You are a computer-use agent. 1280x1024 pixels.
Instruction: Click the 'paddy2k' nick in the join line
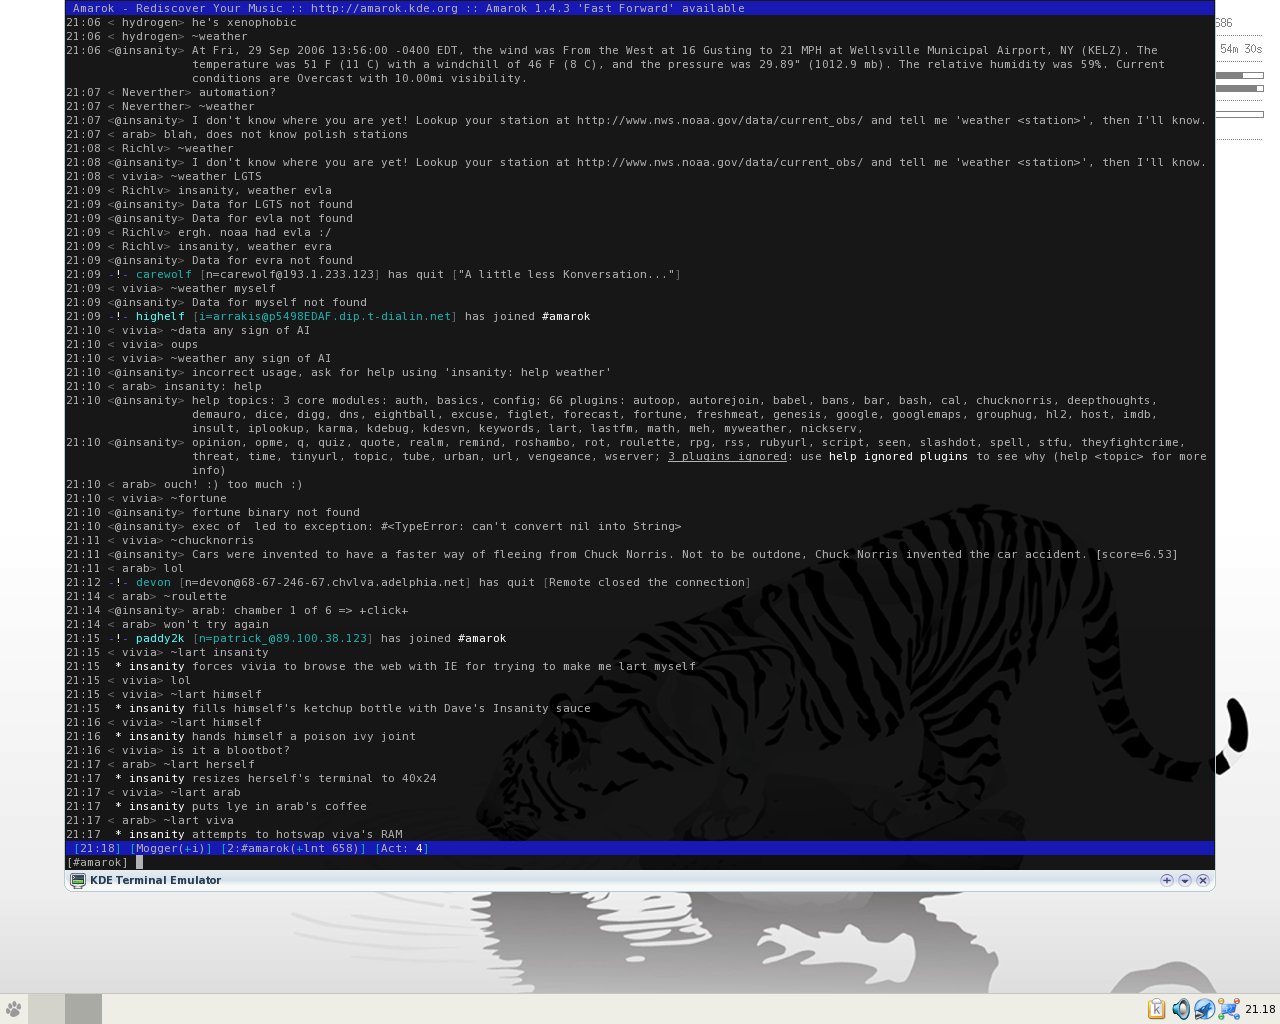click(160, 638)
